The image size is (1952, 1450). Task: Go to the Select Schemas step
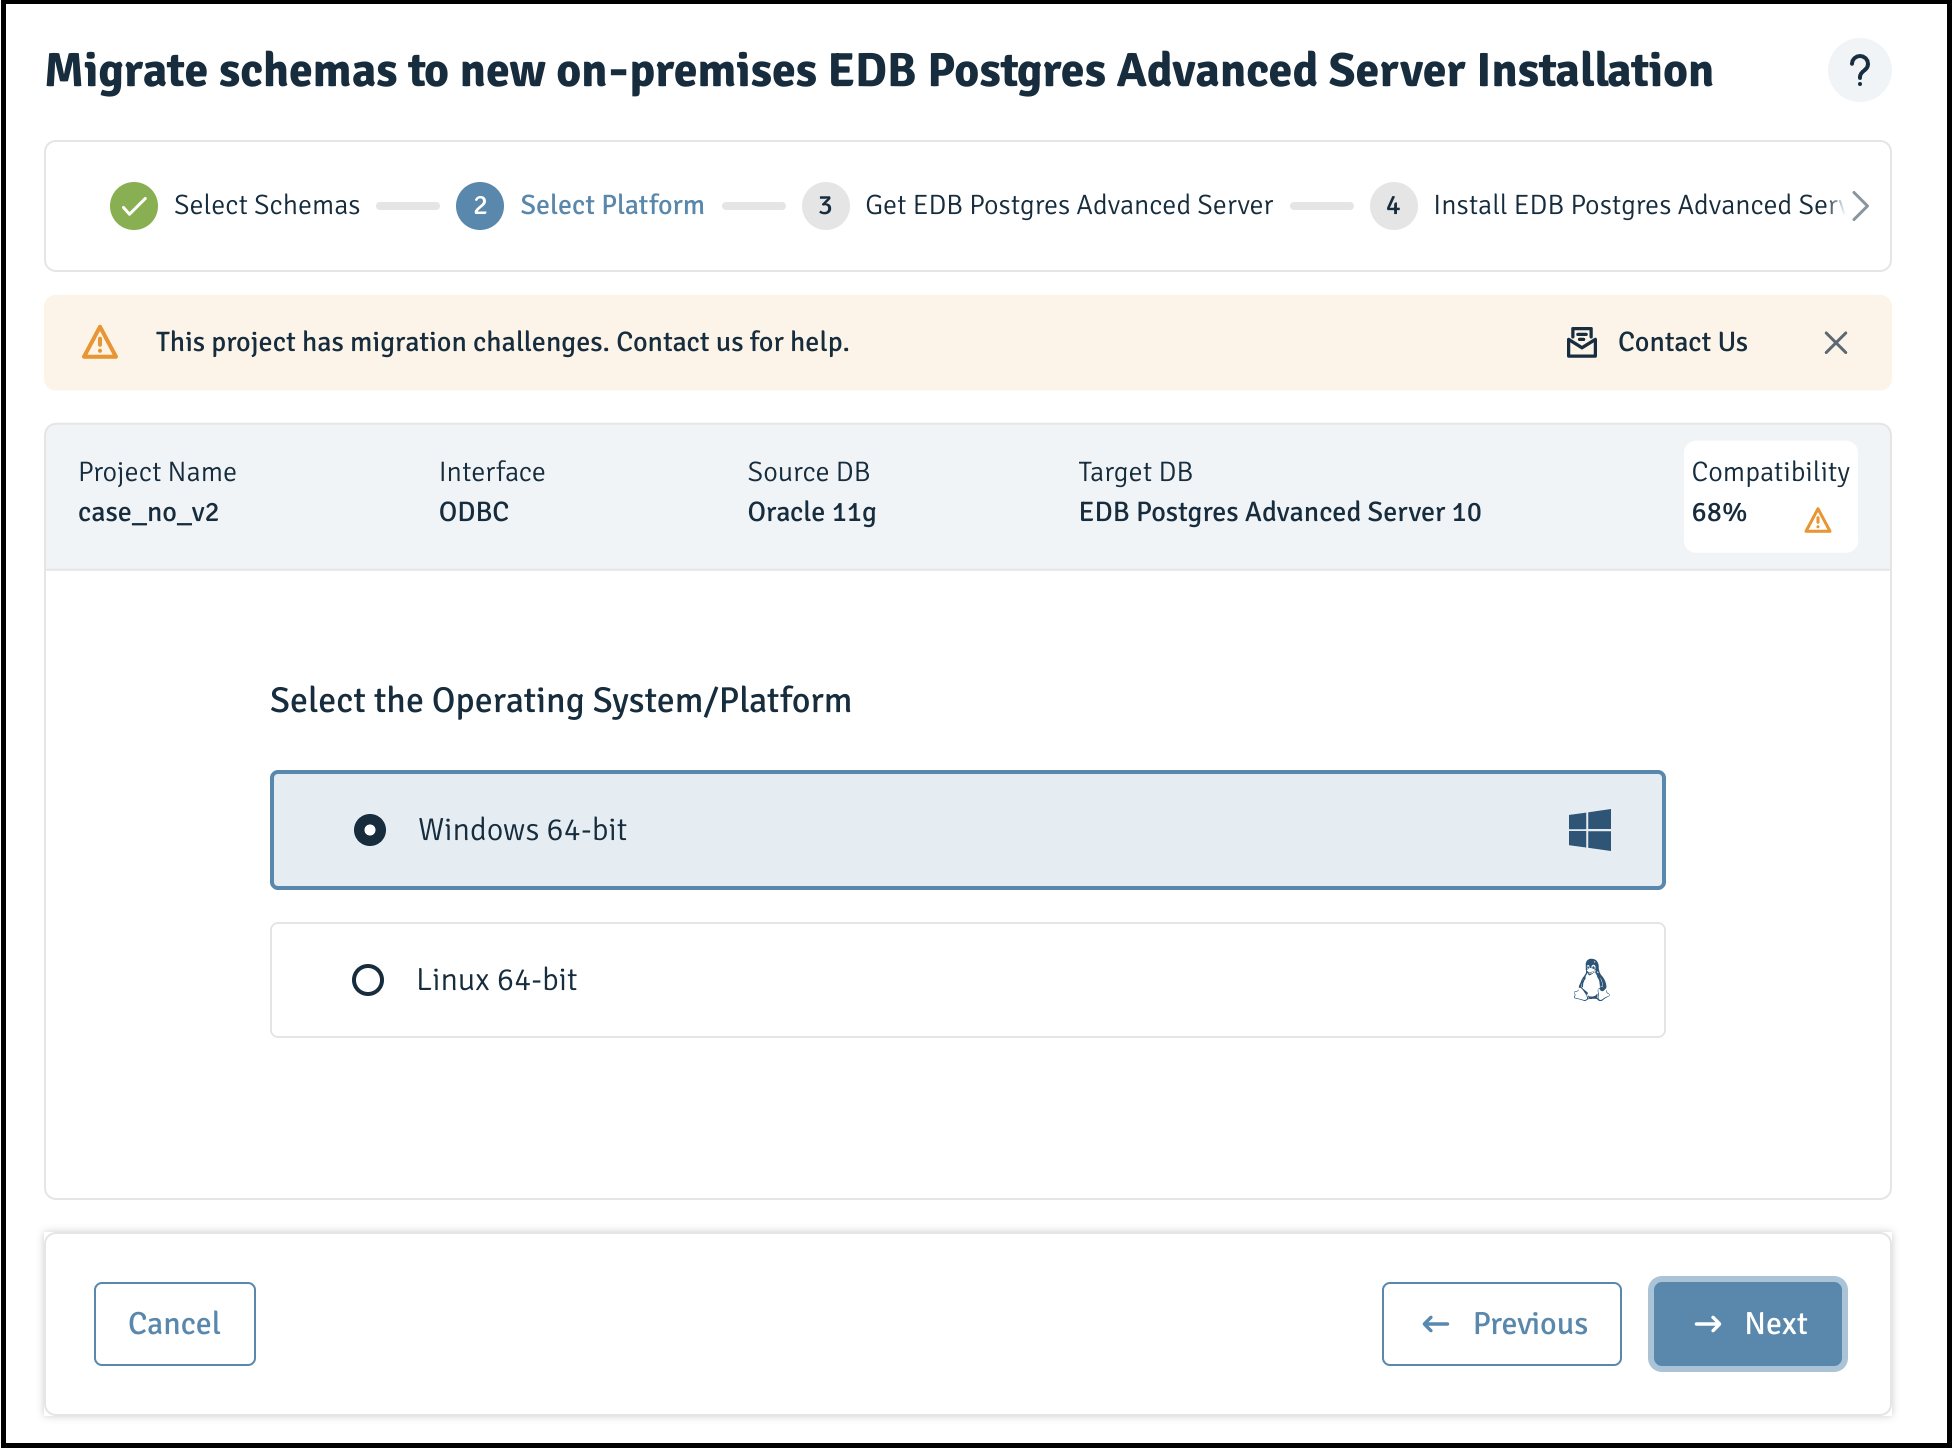point(267,205)
